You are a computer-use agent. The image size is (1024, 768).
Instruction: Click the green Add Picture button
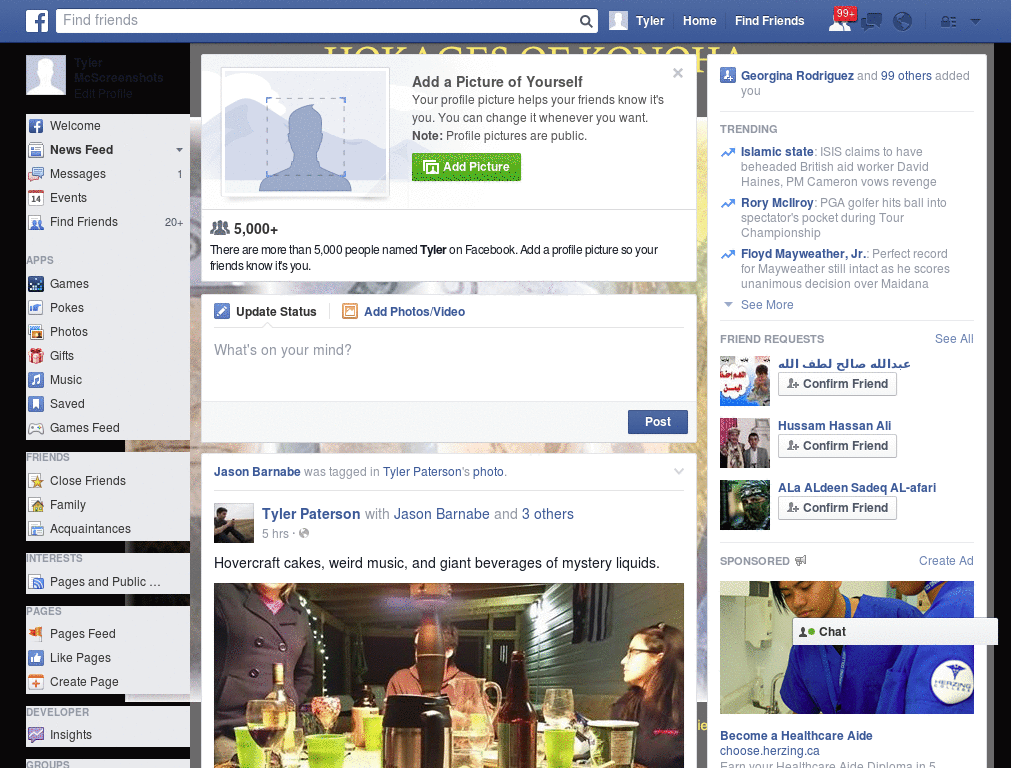(466, 167)
